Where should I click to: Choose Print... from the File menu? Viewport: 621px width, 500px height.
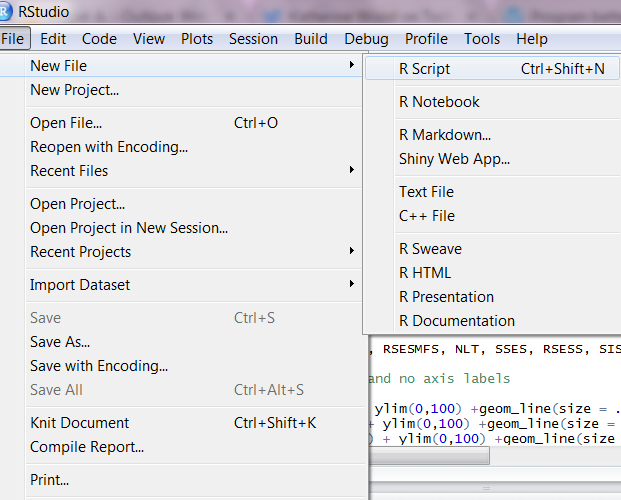(x=49, y=480)
